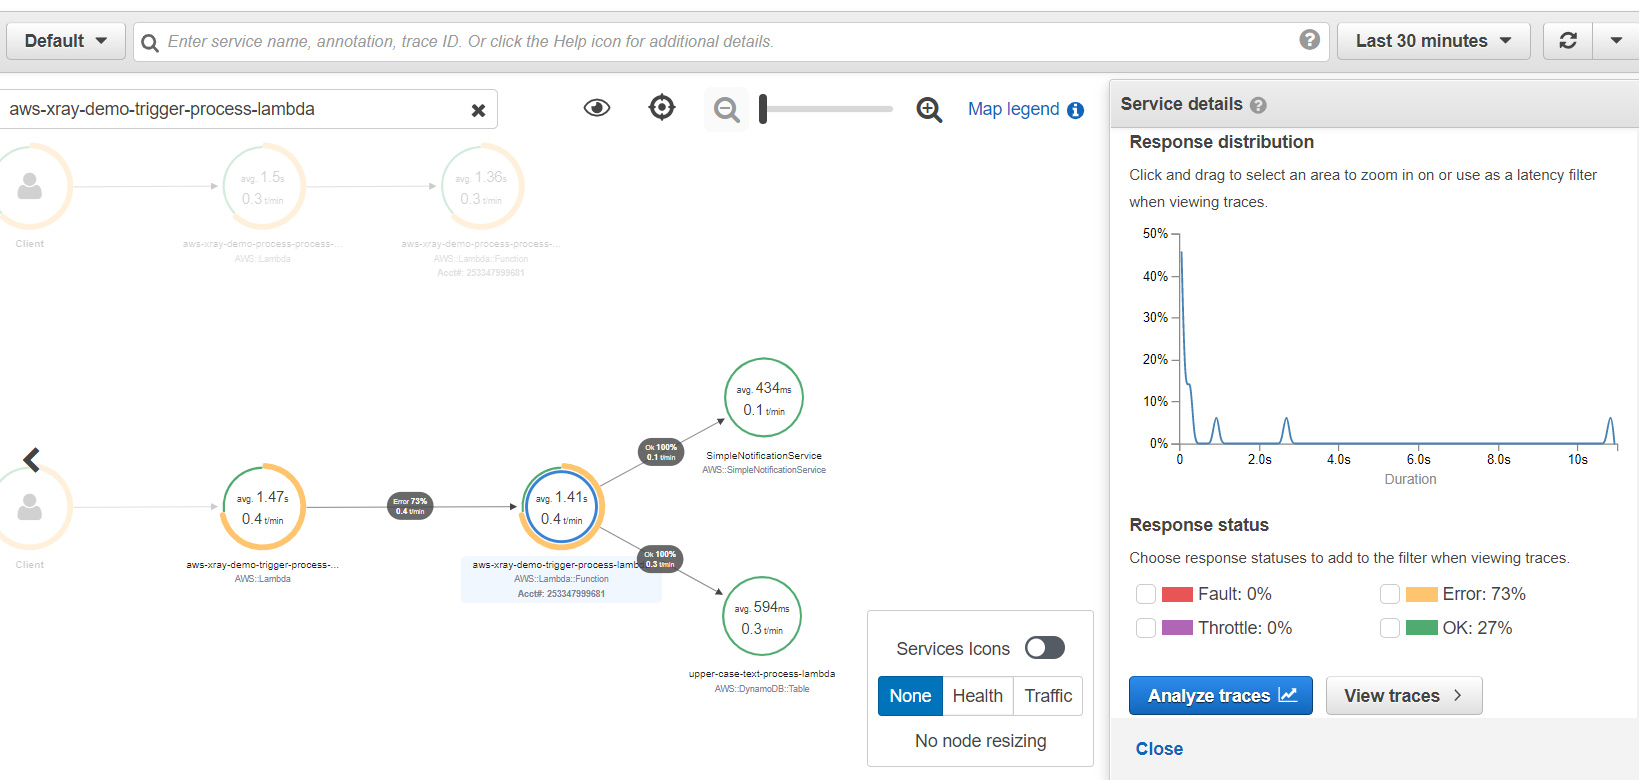The height and width of the screenshot is (780, 1639).
Task: Select the None node sizing tab
Action: click(910, 696)
